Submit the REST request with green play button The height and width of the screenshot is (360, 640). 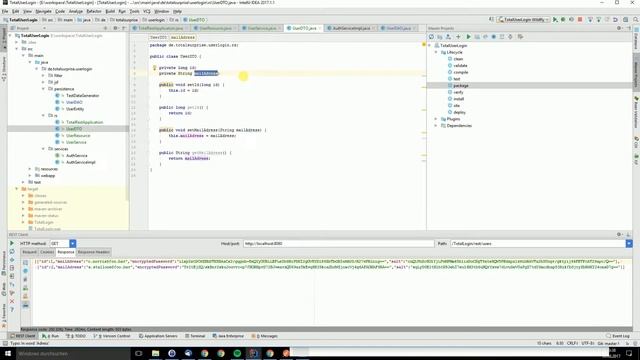(x=12, y=243)
